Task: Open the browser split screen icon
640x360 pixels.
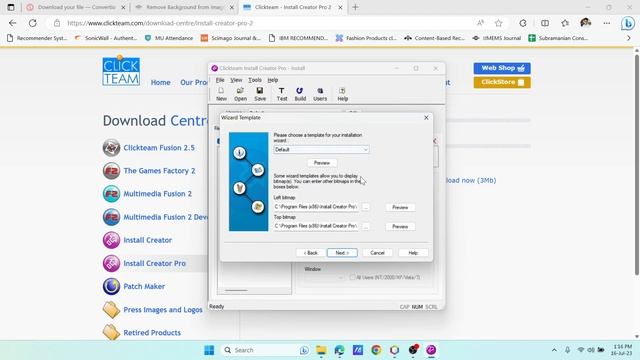Action: tap(545, 23)
